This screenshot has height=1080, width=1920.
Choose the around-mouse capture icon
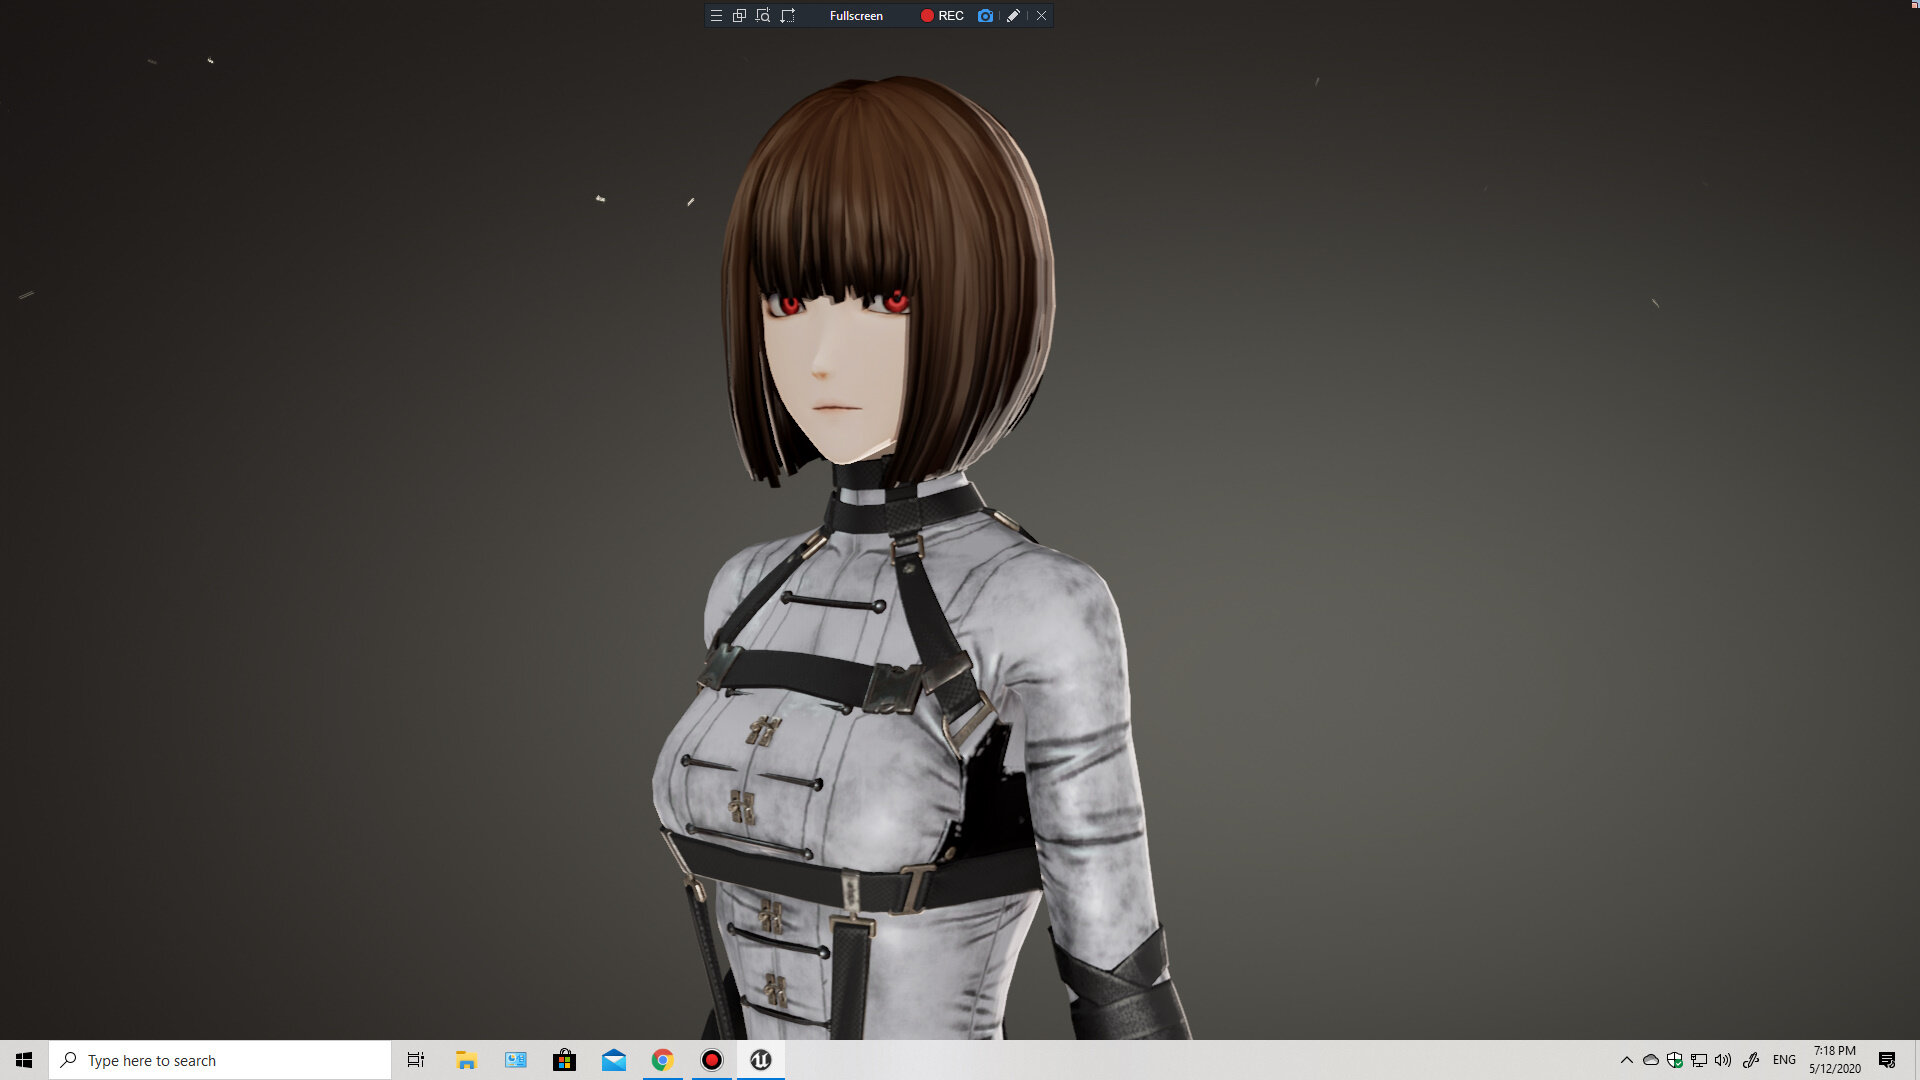tap(763, 16)
